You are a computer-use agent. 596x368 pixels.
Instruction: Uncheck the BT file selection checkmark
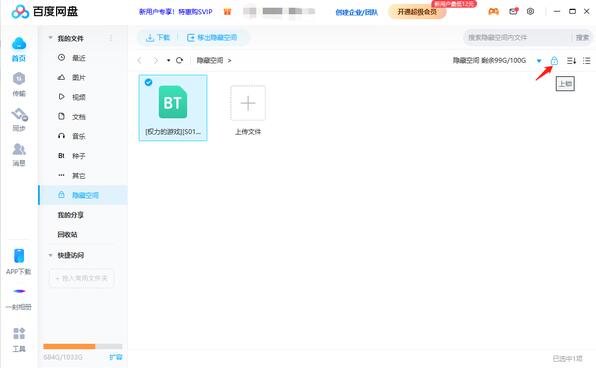pyautogui.click(x=149, y=82)
